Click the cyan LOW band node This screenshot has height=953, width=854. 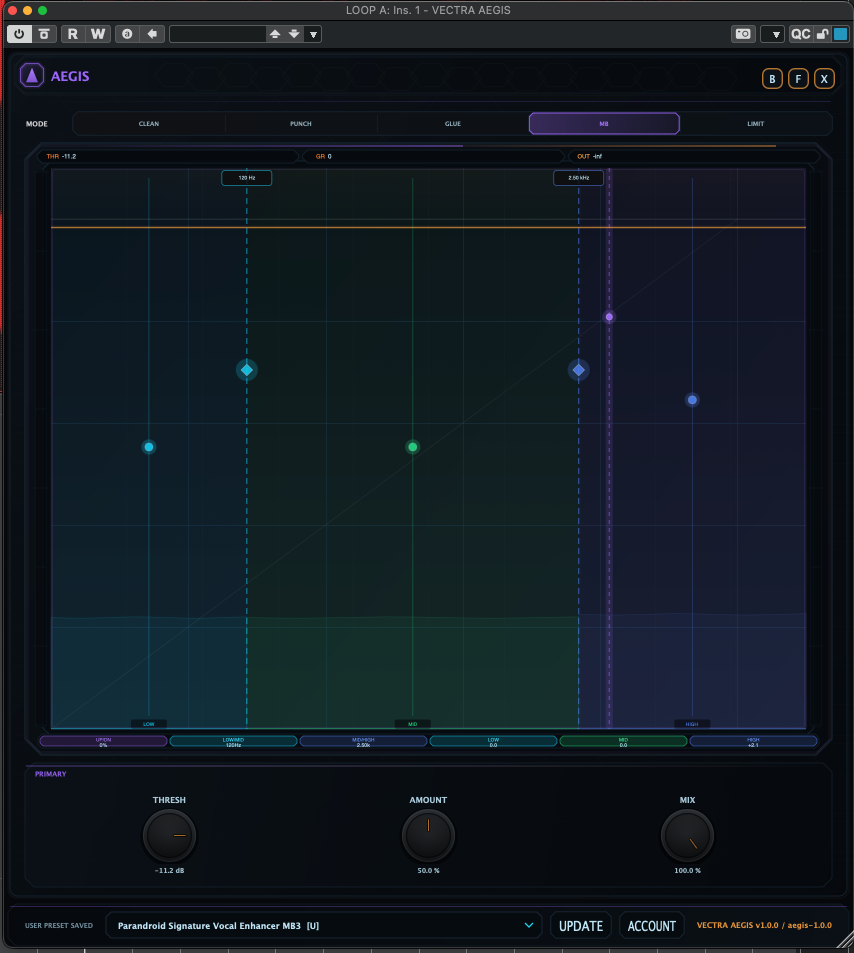tap(149, 447)
